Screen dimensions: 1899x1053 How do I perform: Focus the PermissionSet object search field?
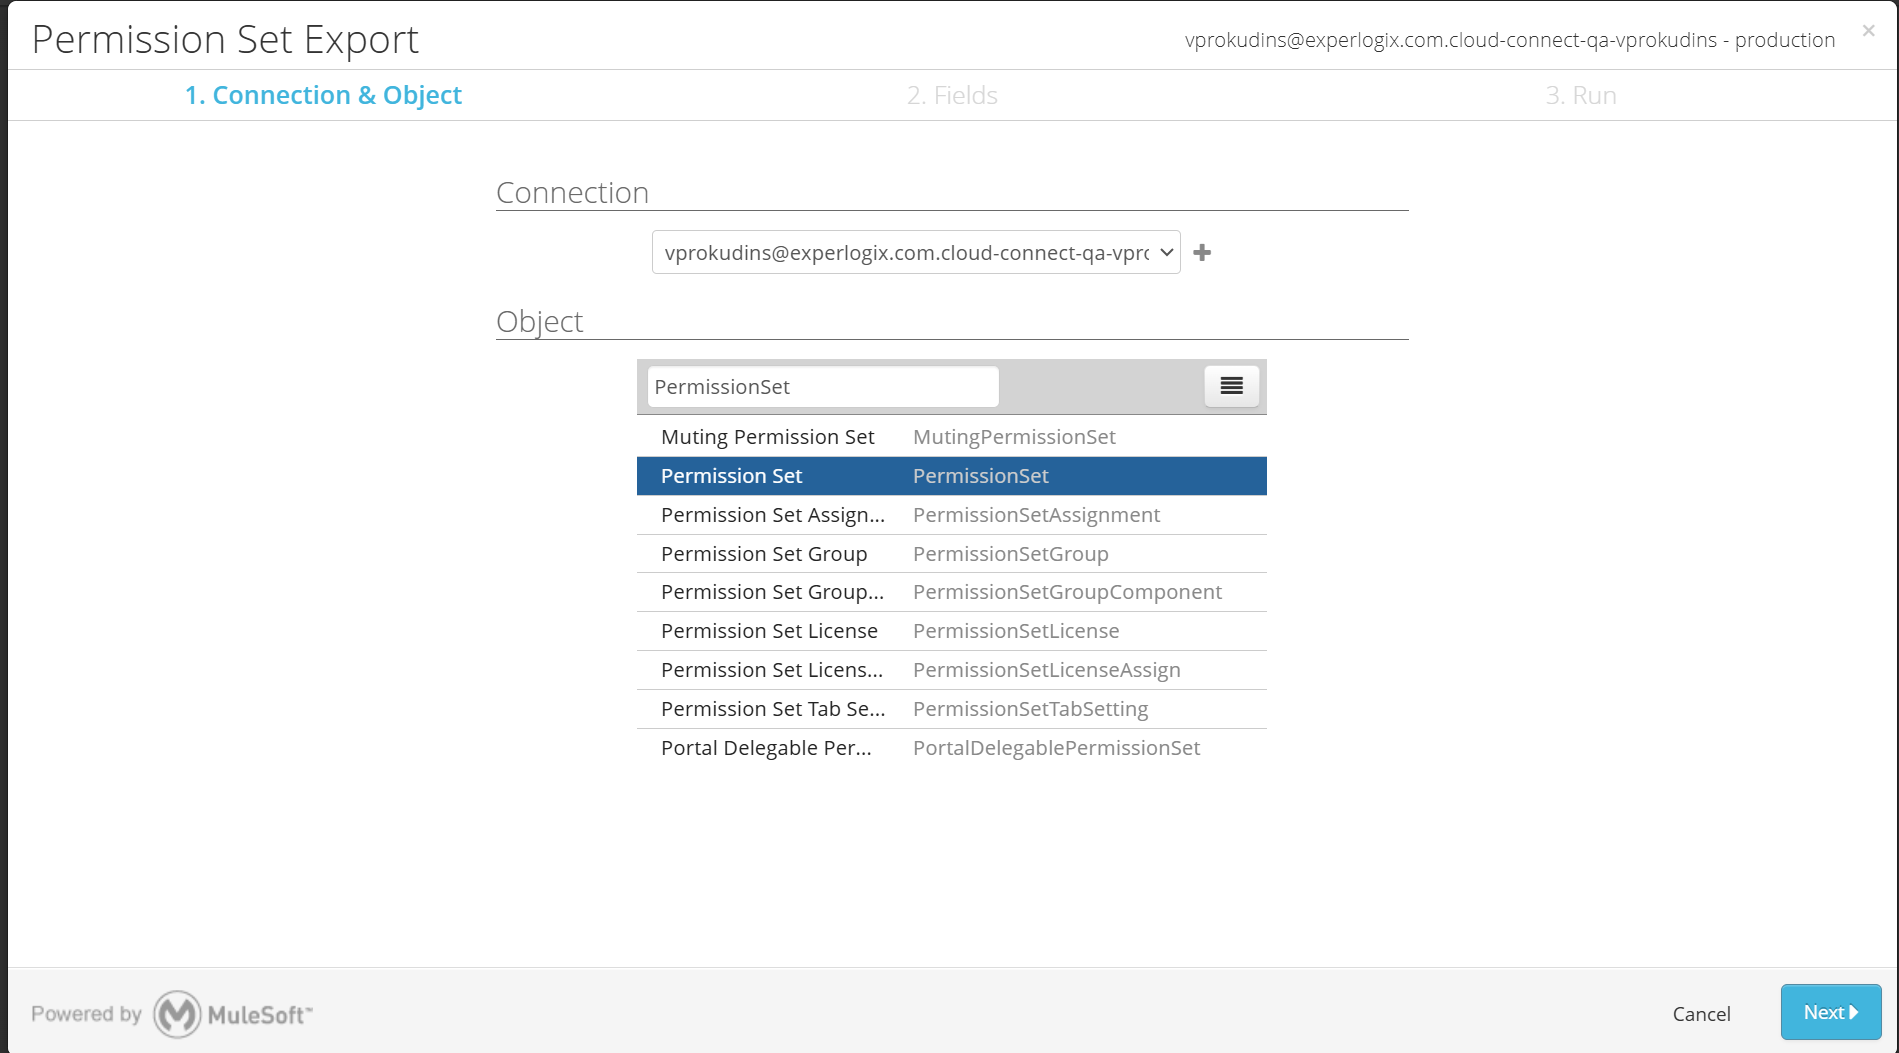coord(823,387)
